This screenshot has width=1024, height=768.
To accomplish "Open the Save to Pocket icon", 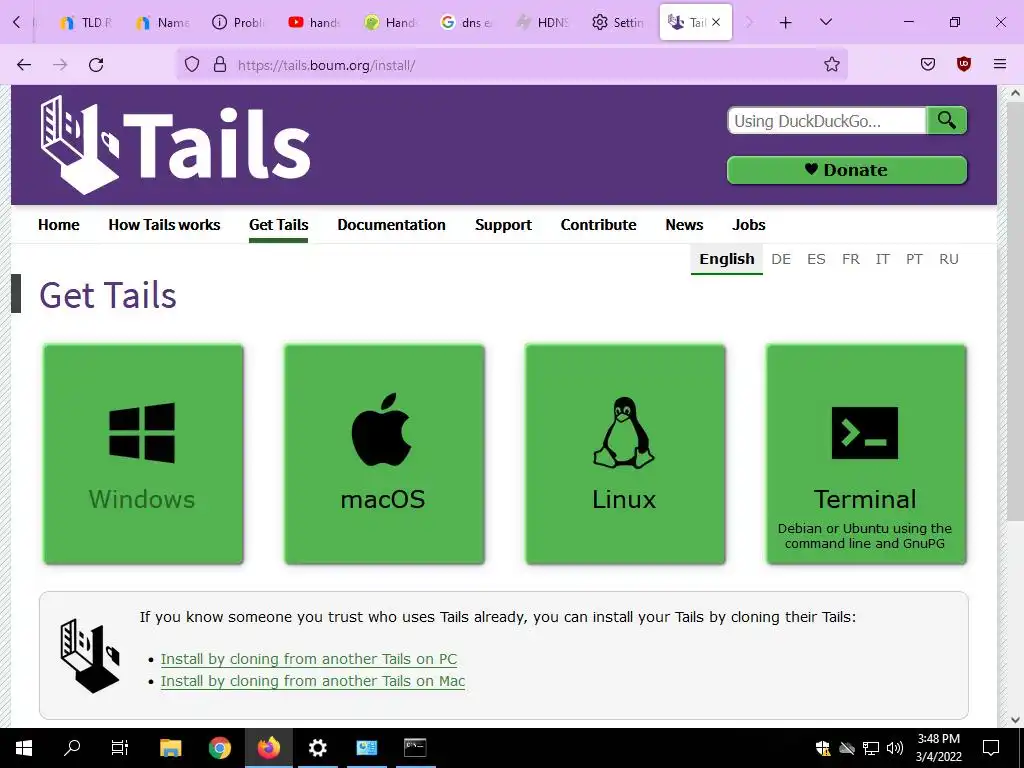I will coord(927,64).
